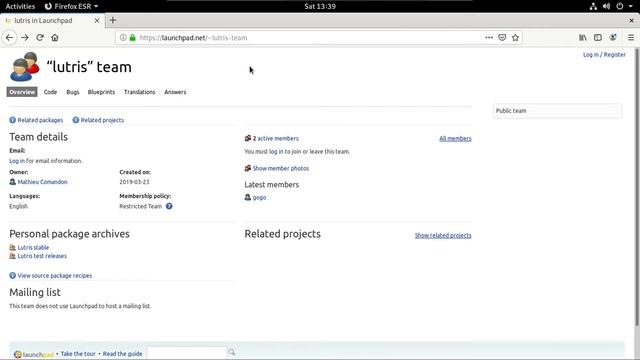
Task: Click the browser forward arrow
Action: pyautogui.click(x=25, y=38)
